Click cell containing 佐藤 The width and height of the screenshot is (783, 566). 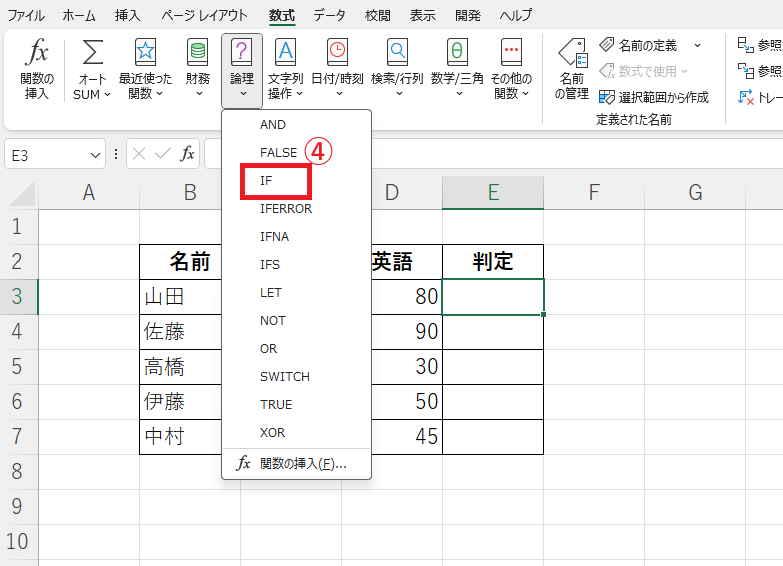[181, 332]
